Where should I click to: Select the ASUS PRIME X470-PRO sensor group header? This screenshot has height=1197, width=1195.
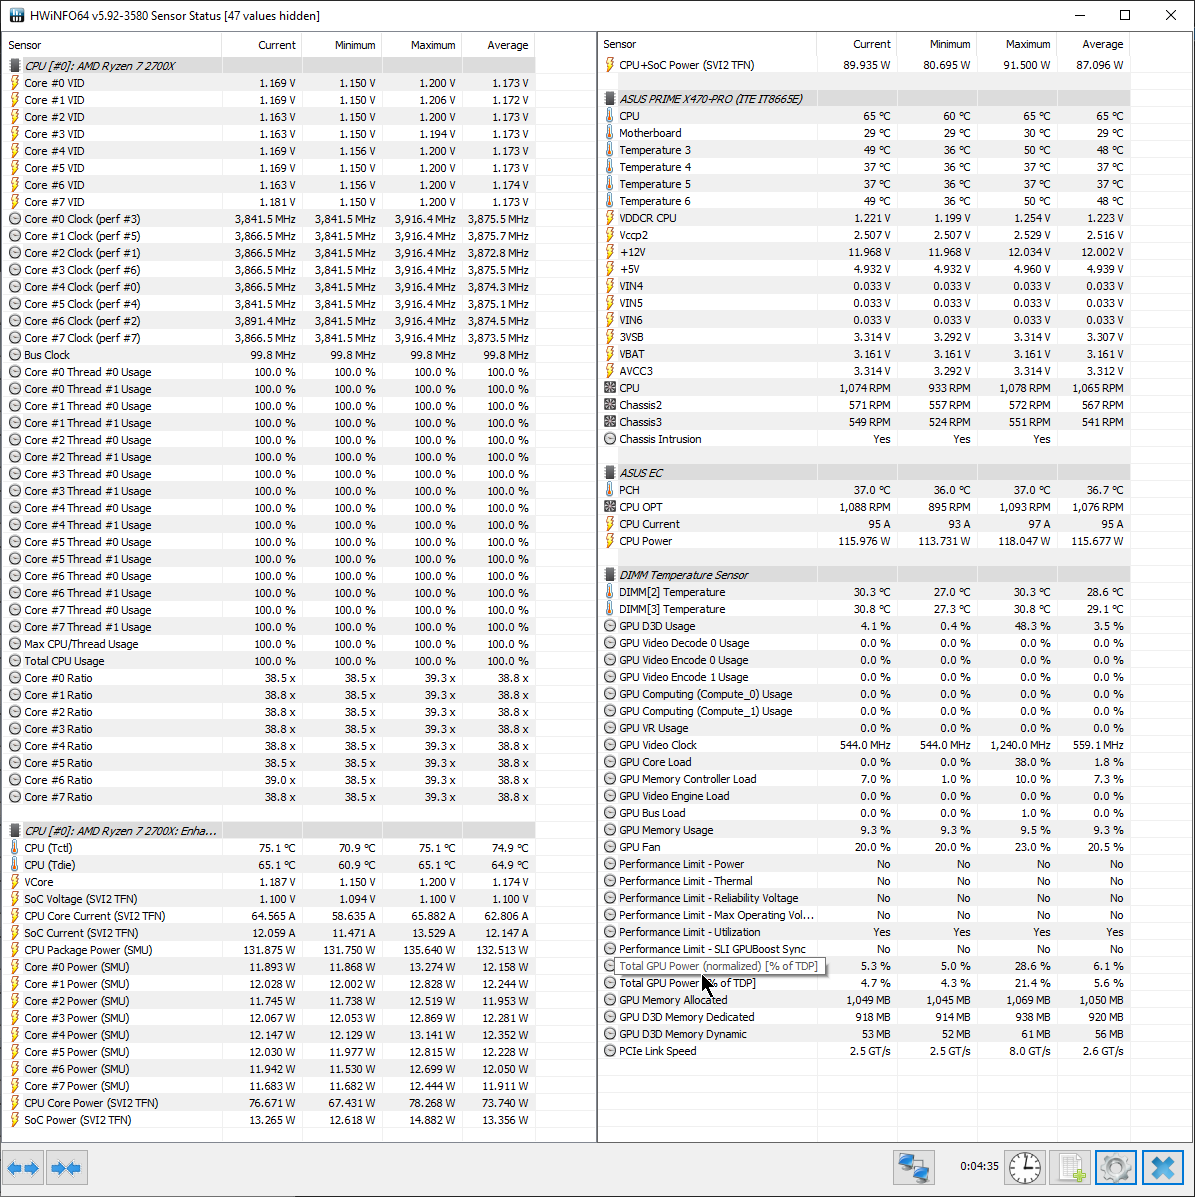pos(864,98)
